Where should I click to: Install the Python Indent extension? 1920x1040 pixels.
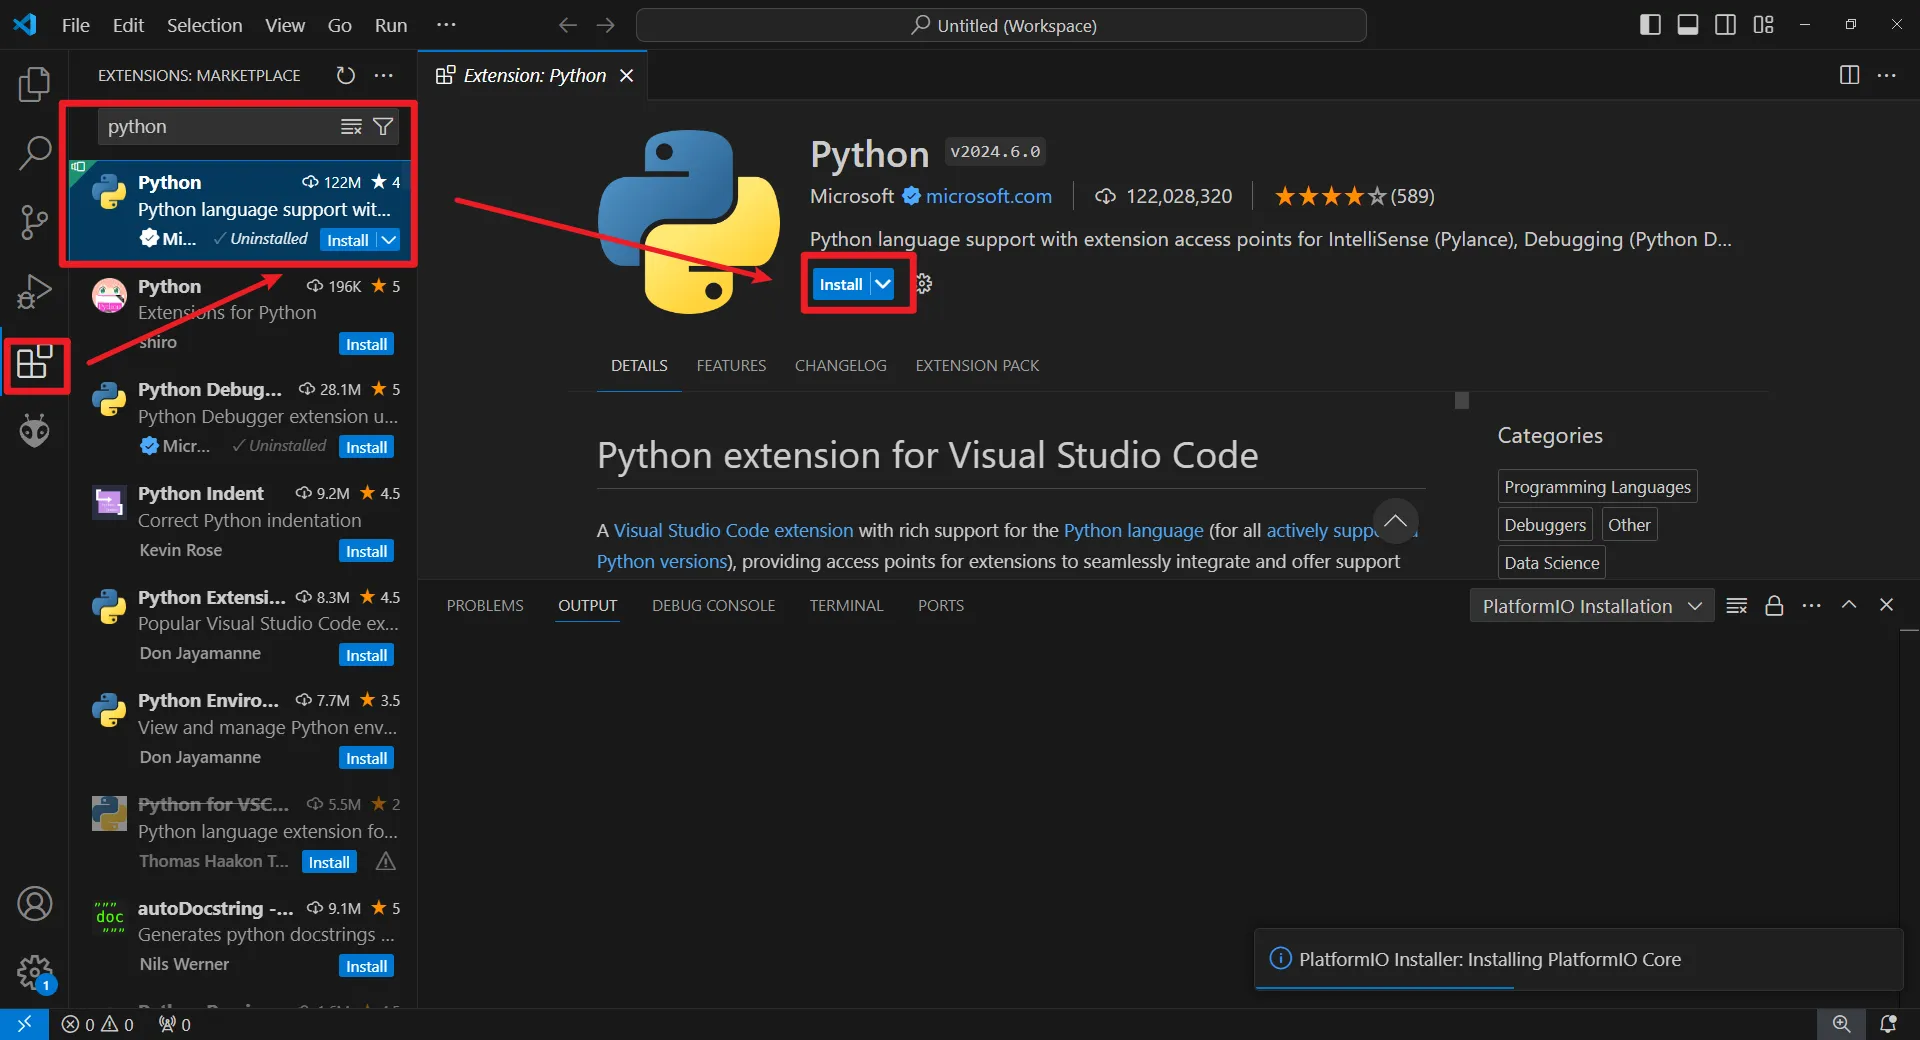(x=366, y=552)
